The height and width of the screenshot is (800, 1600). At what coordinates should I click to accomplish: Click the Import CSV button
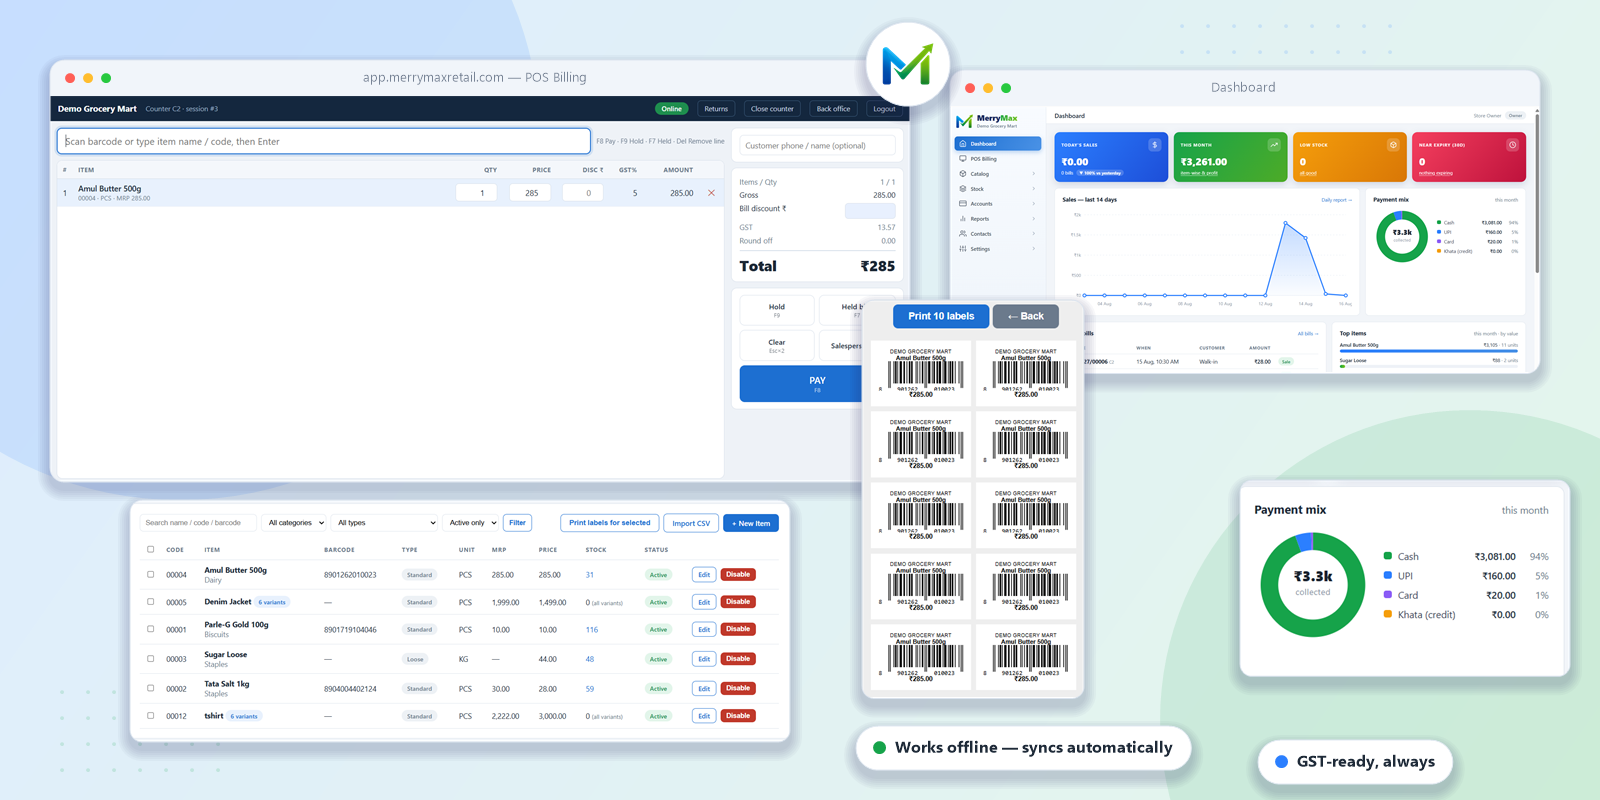(x=691, y=523)
